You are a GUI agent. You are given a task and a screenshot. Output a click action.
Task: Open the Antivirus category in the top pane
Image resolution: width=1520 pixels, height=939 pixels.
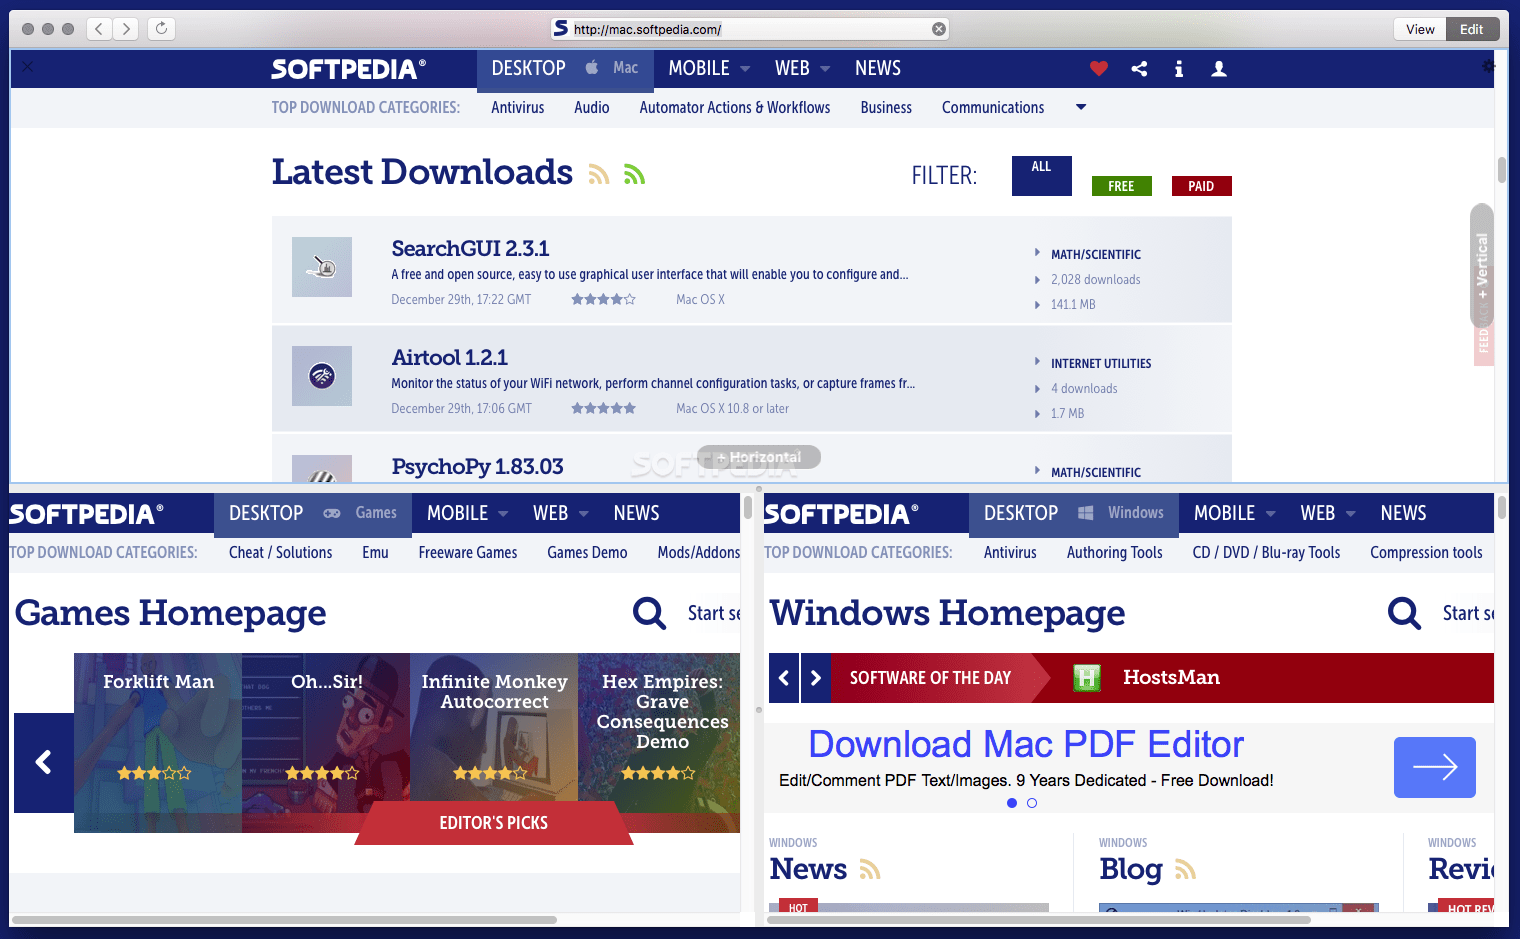[x=518, y=107]
